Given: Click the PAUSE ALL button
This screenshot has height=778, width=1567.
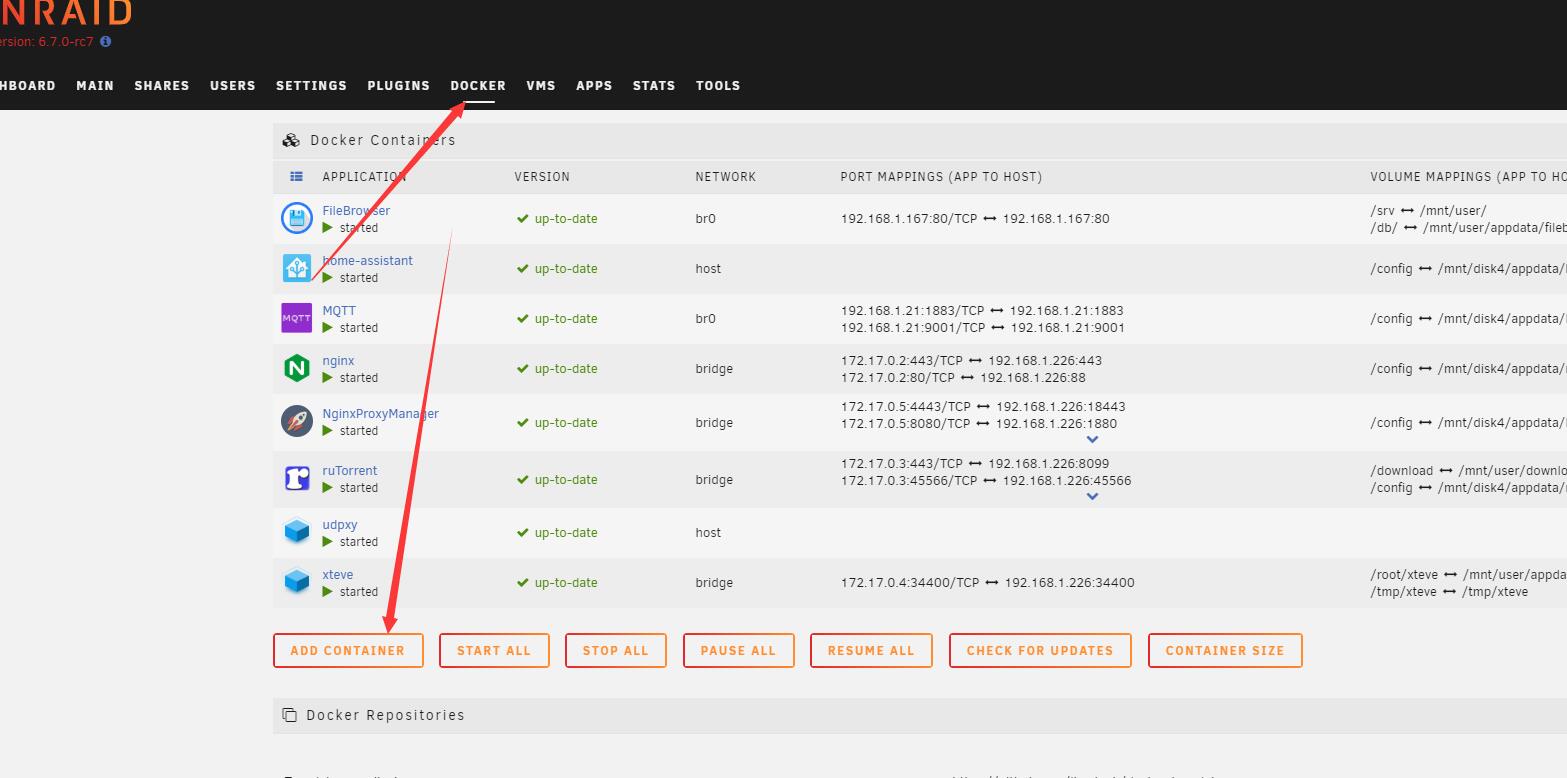Looking at the screenshot, I should click(738, 650).
